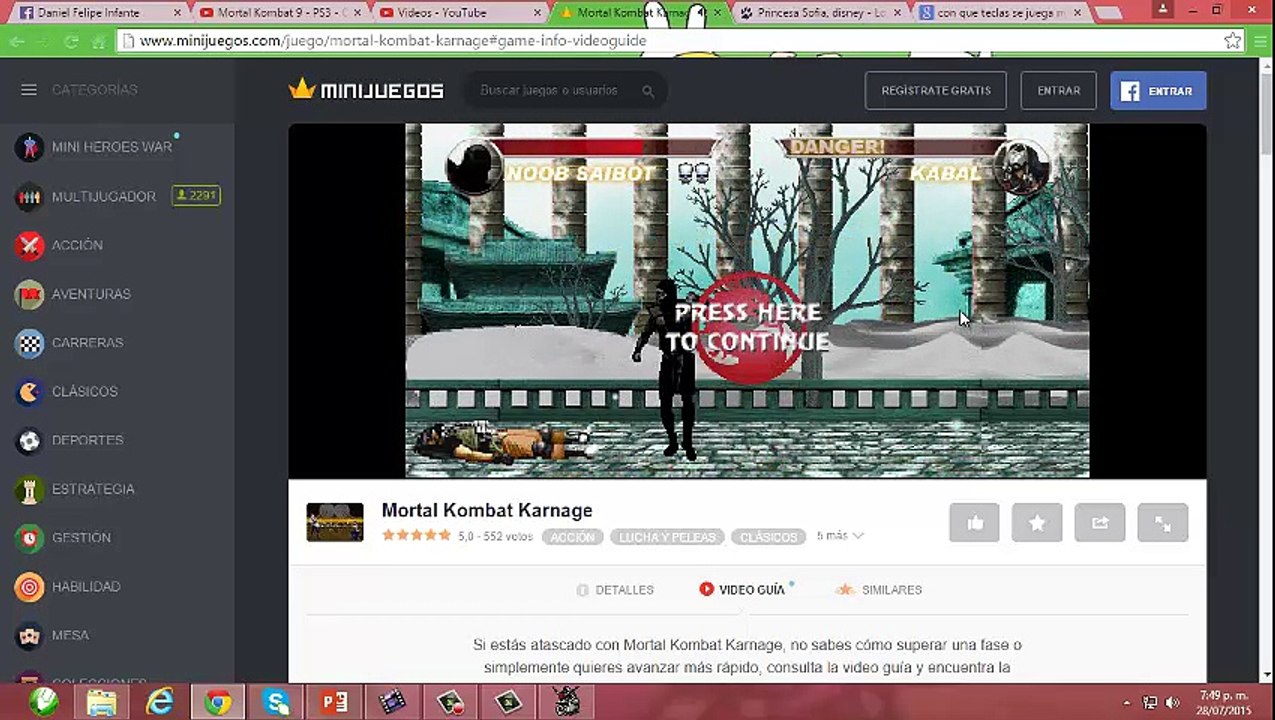Click the Windows Start button
The height and width of the screenshot is (720, 1275).
(43, 702)
